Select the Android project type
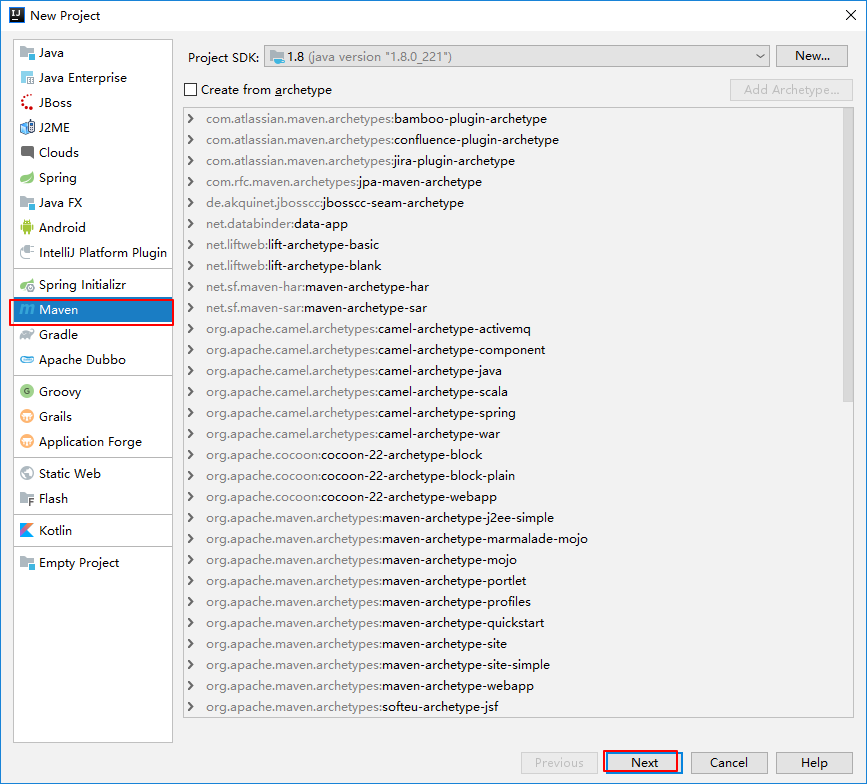Viewport: 867px width, 784px height. click(60, 227)
